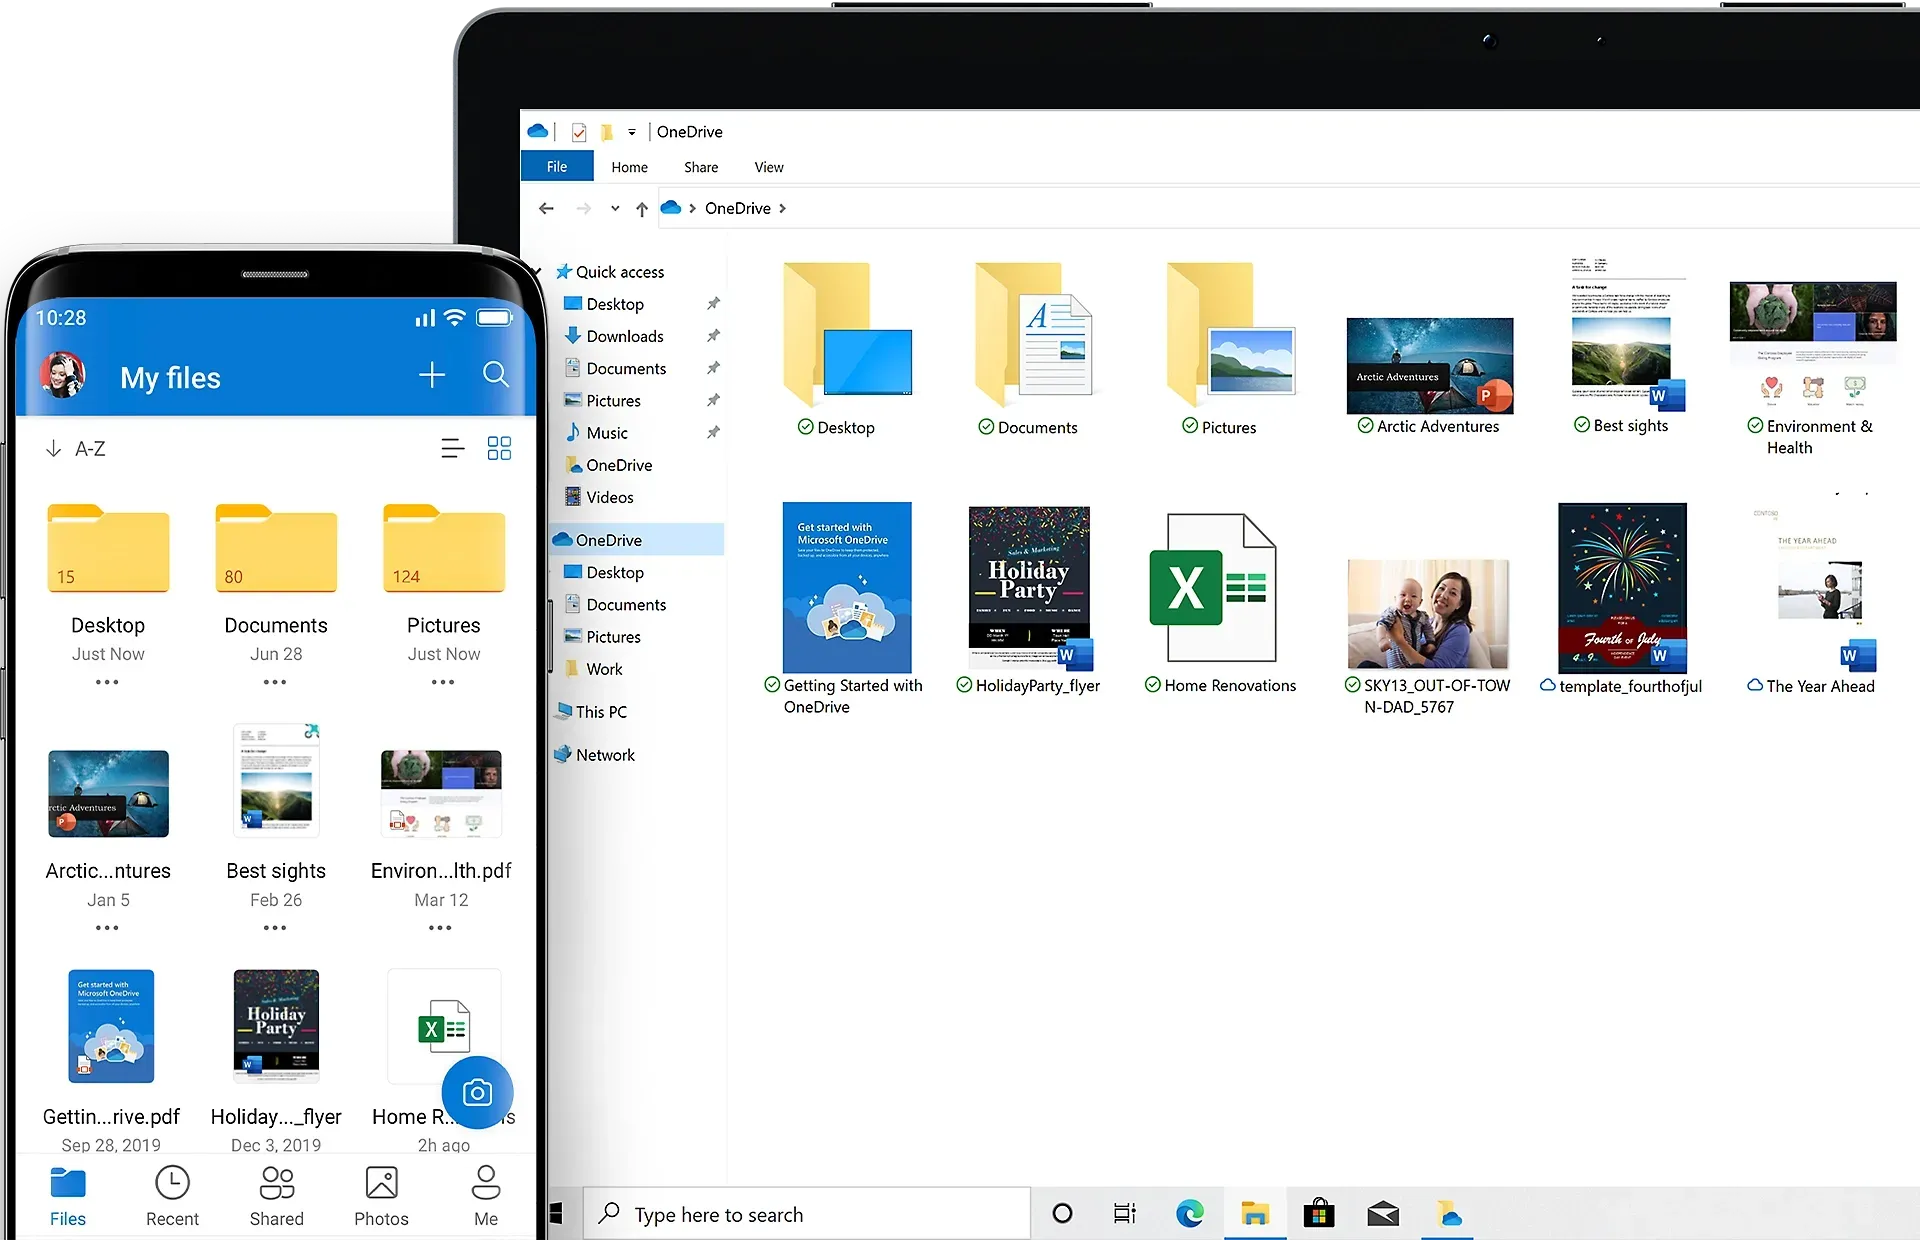1920x1240 pixels.
Task: Open the profile avatar on phone
Action: point(63,375)
